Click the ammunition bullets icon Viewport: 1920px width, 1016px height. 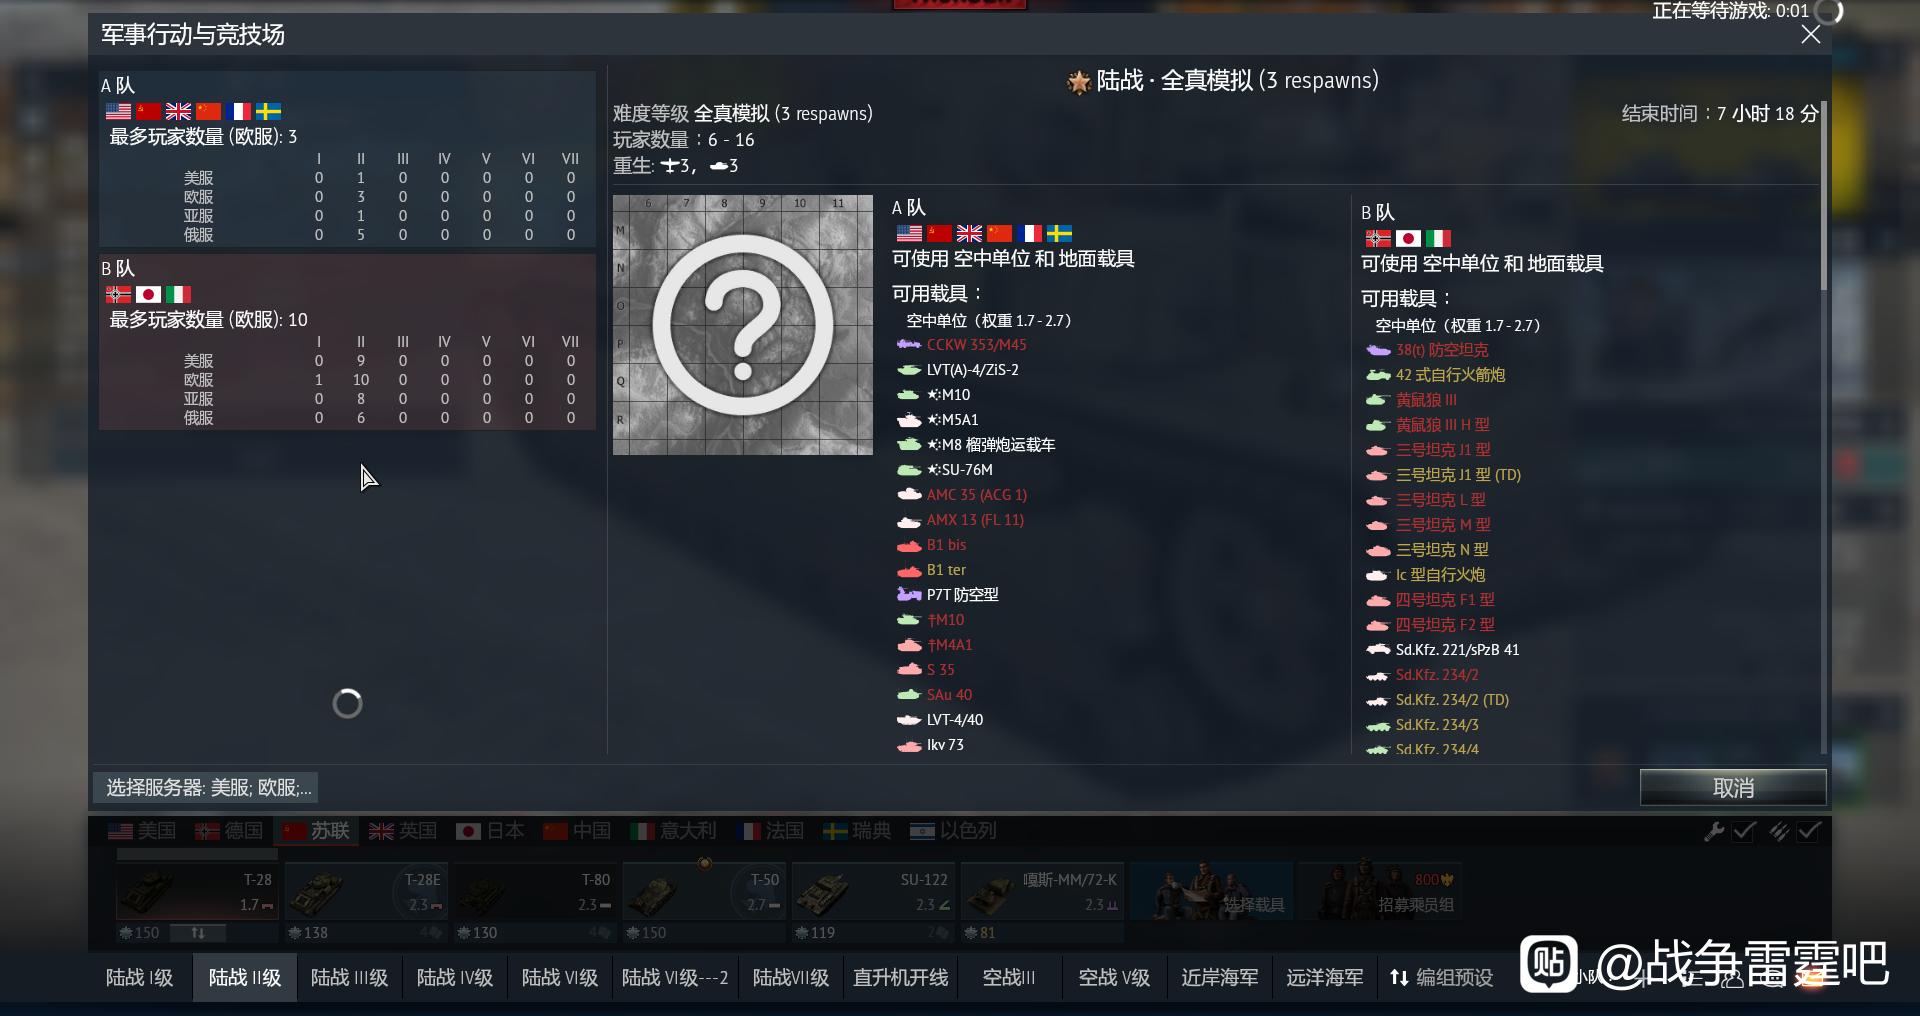point(1779,831)
